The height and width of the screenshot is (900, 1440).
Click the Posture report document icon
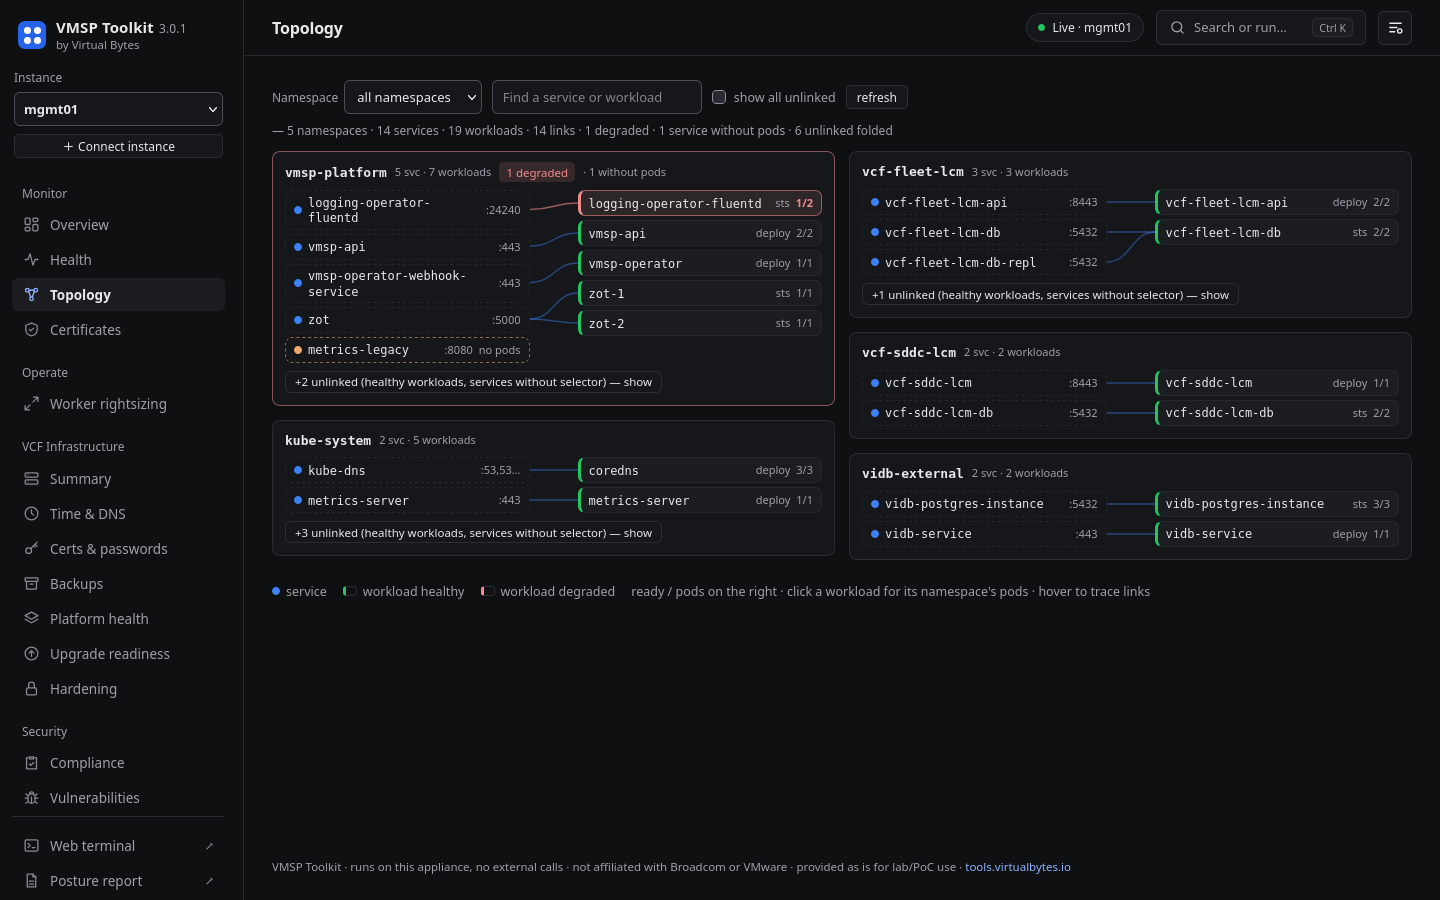click(x=31, y=881)
